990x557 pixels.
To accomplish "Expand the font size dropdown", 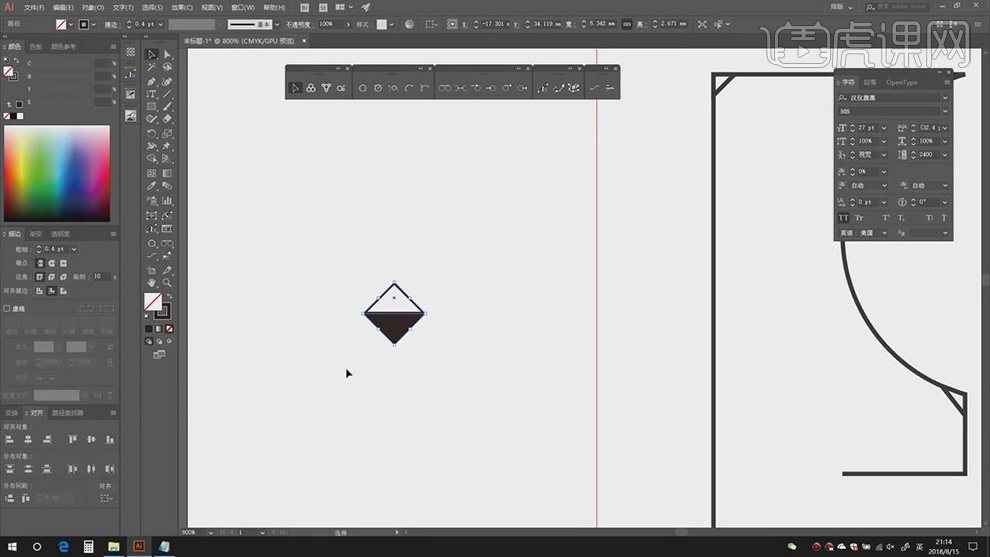I will coord(884,128).
